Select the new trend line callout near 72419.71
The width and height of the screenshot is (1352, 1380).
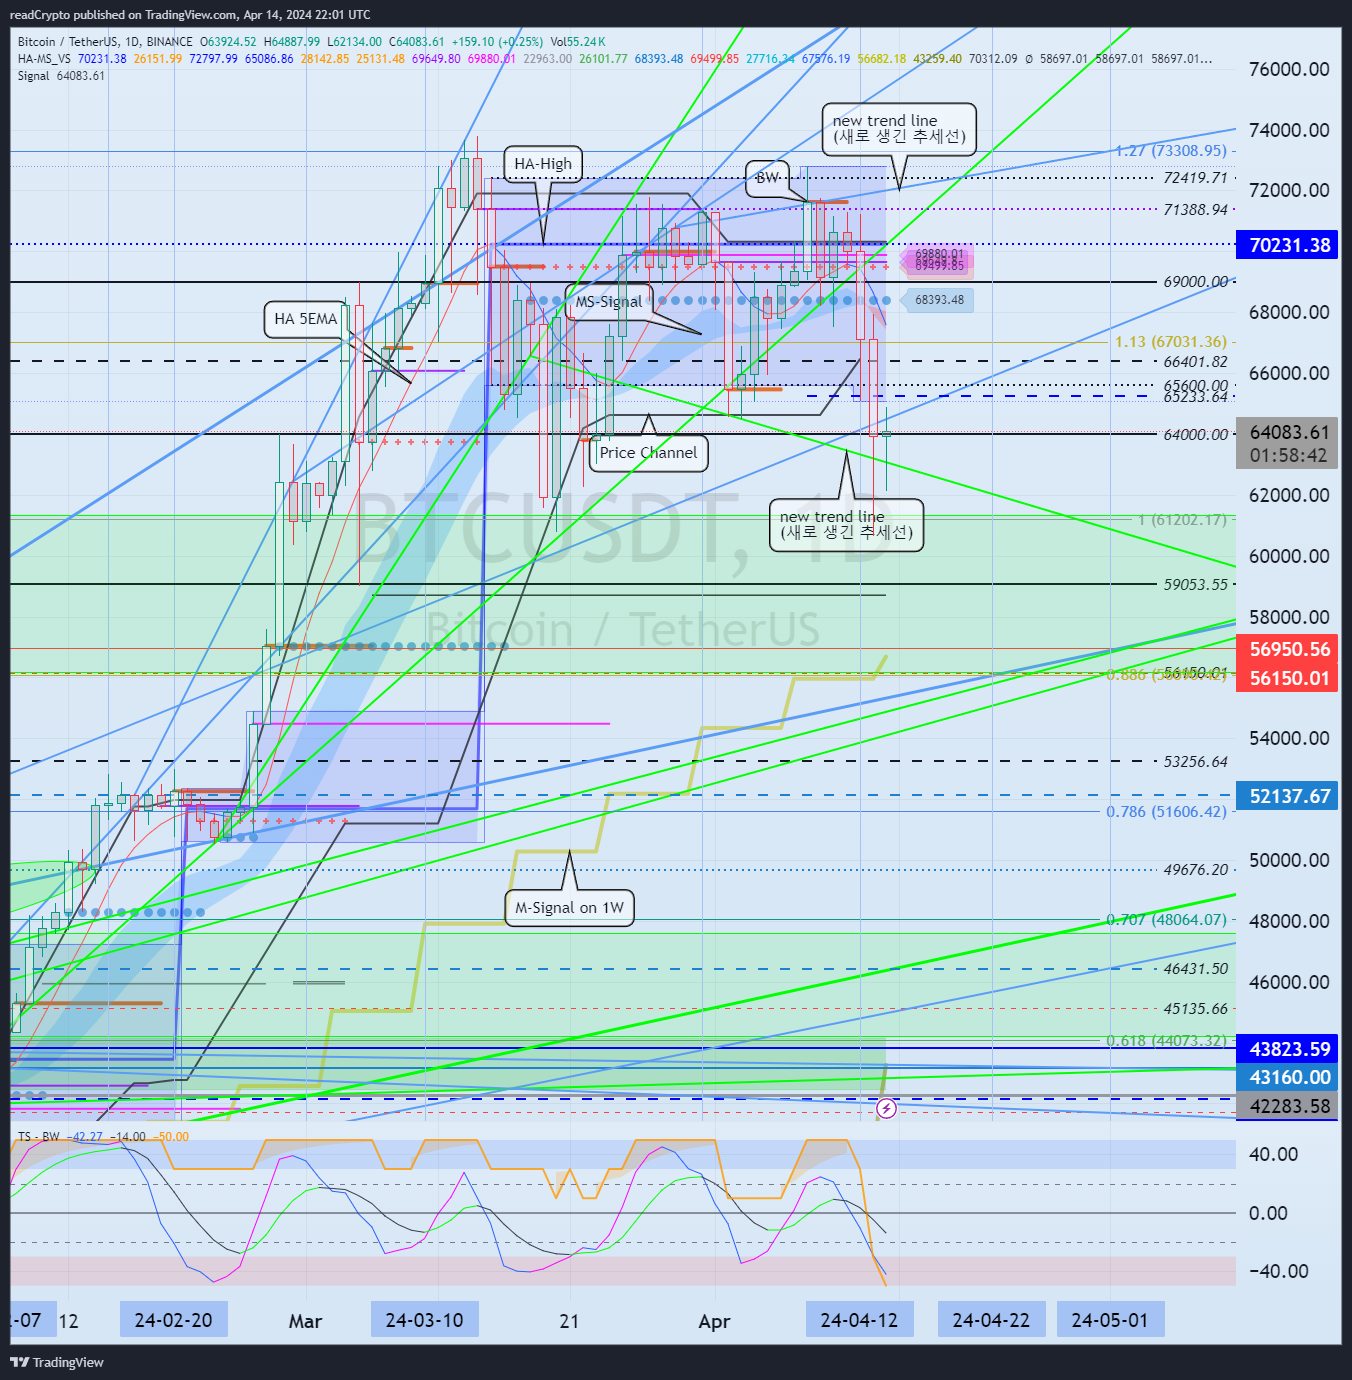point(899,129)
